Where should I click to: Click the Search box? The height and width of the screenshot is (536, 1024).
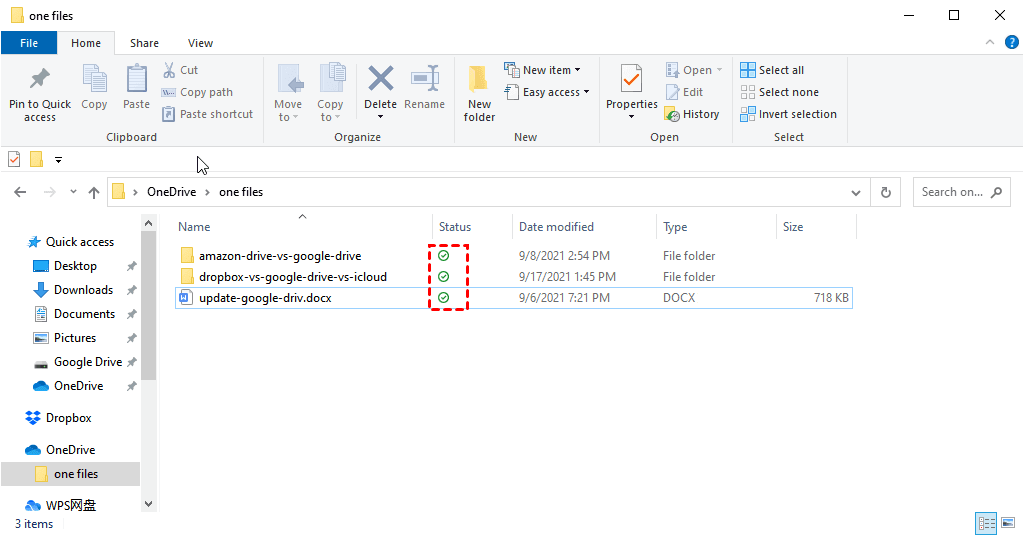click(x=961, y=192)
